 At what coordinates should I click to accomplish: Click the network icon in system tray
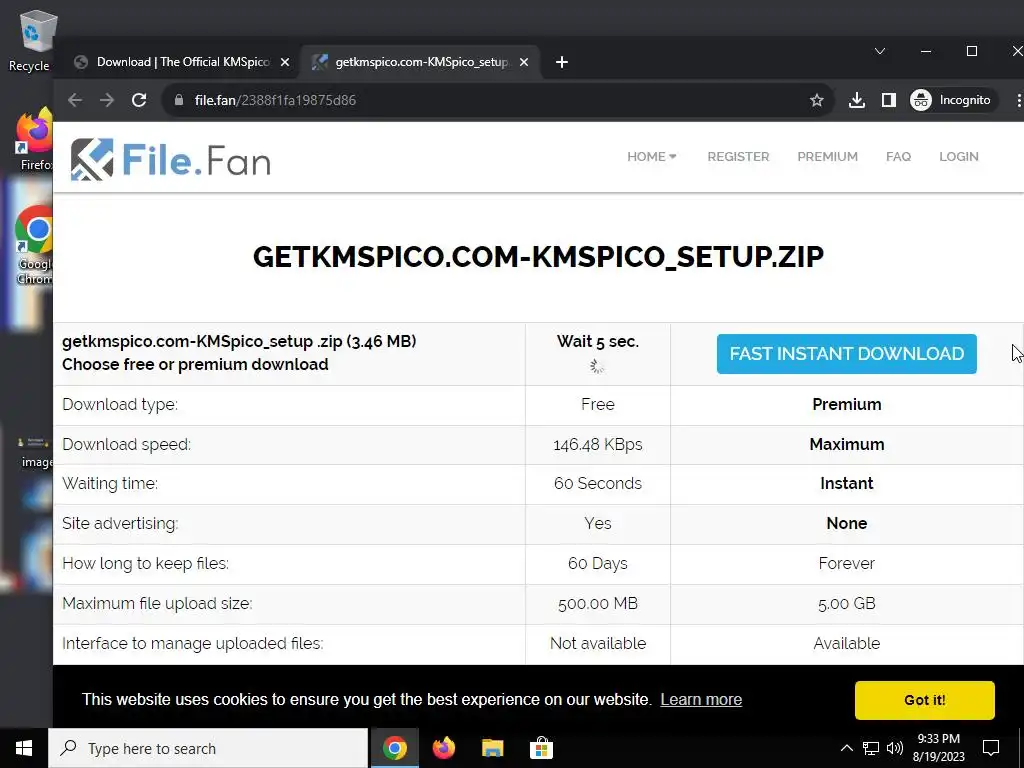point(871,748)
